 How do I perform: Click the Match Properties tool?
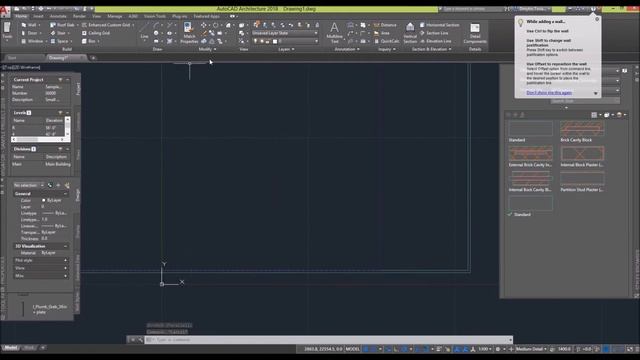coord(189,33)
